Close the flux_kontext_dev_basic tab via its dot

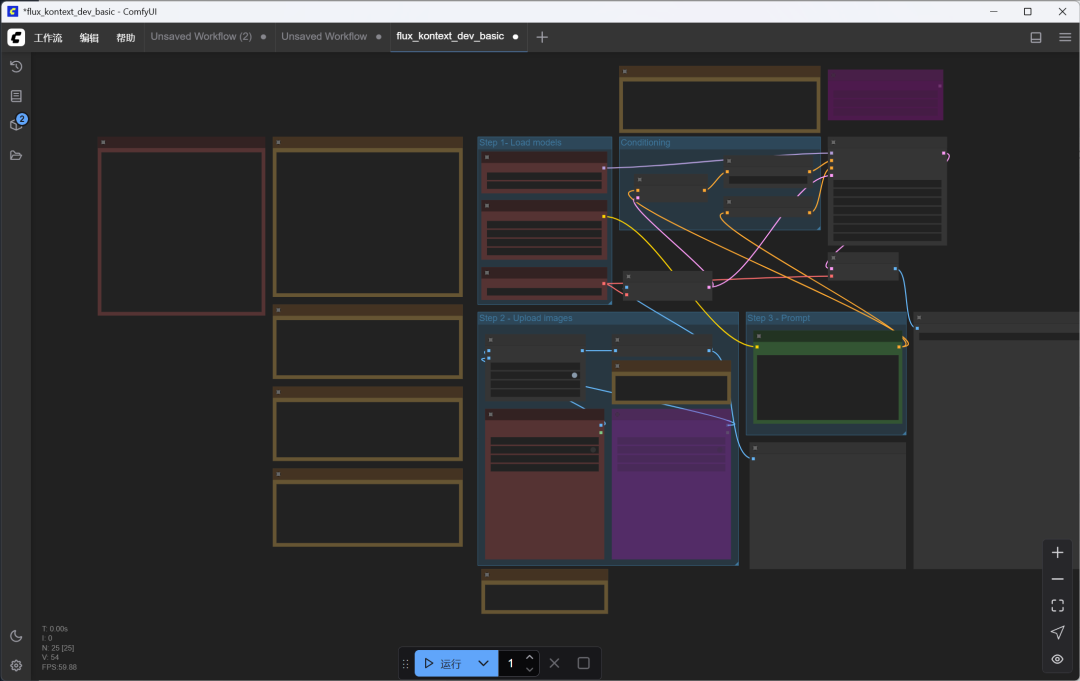click(515, 37)
